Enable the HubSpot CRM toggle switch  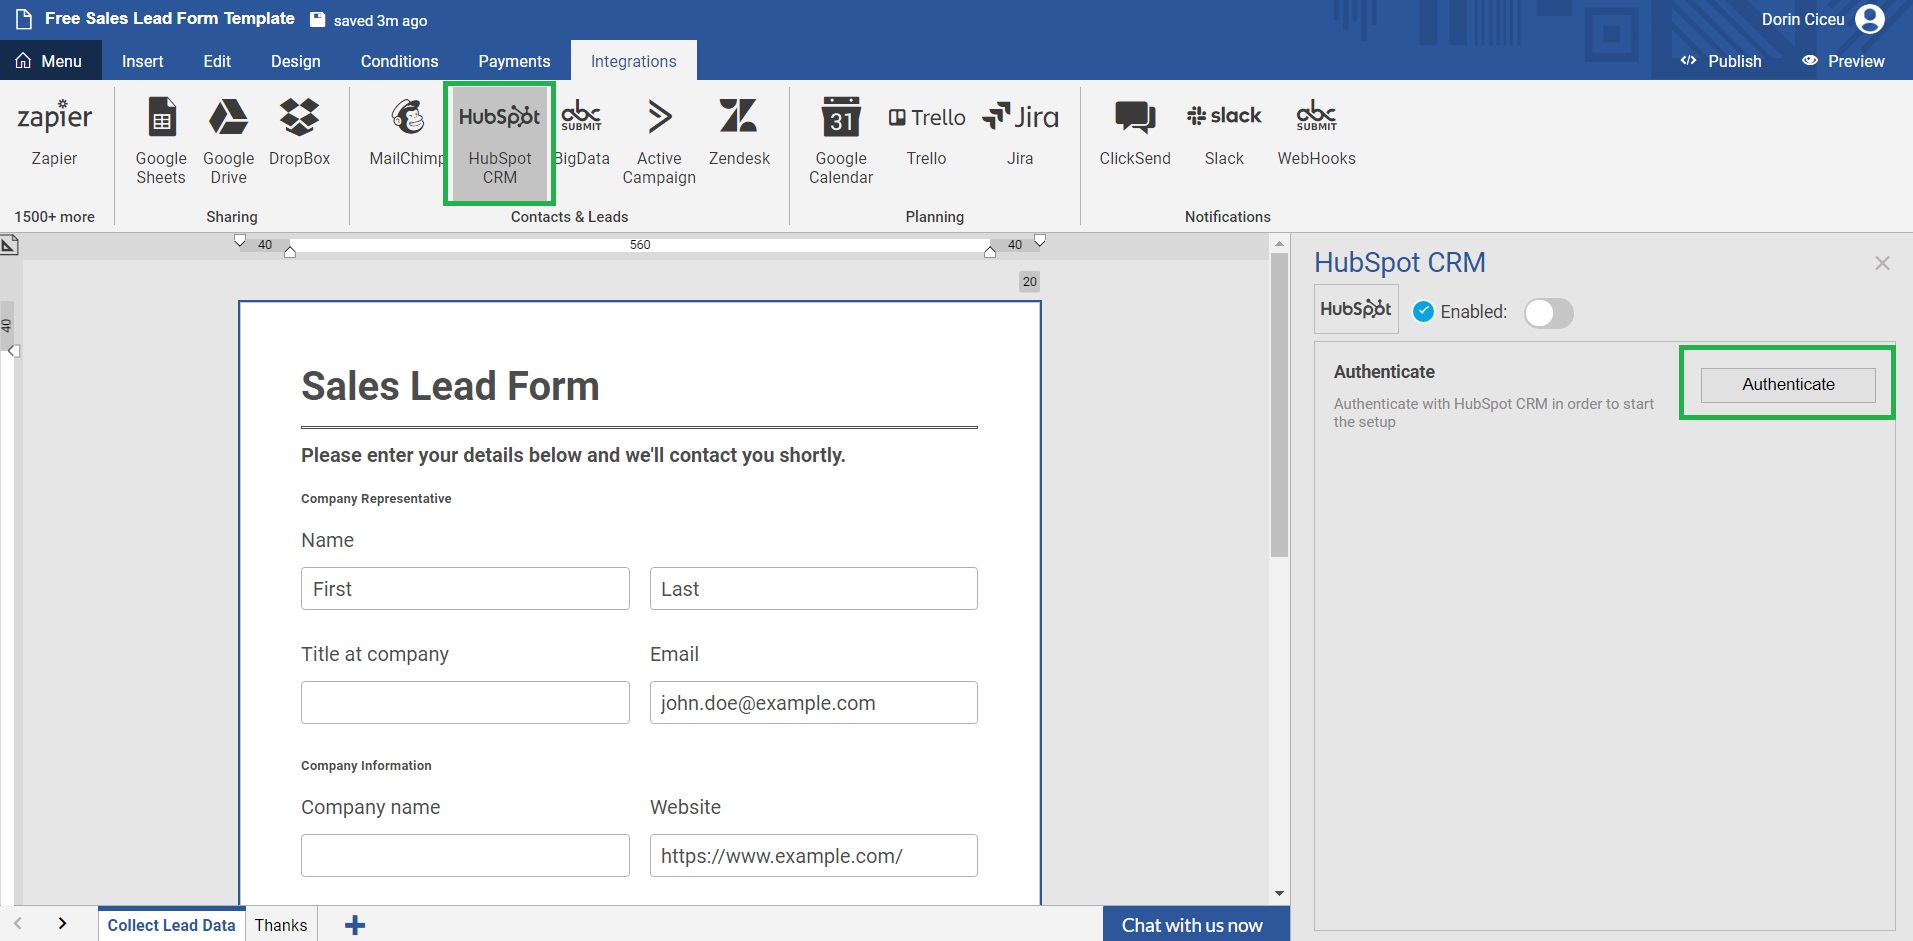coord(1547,313)
